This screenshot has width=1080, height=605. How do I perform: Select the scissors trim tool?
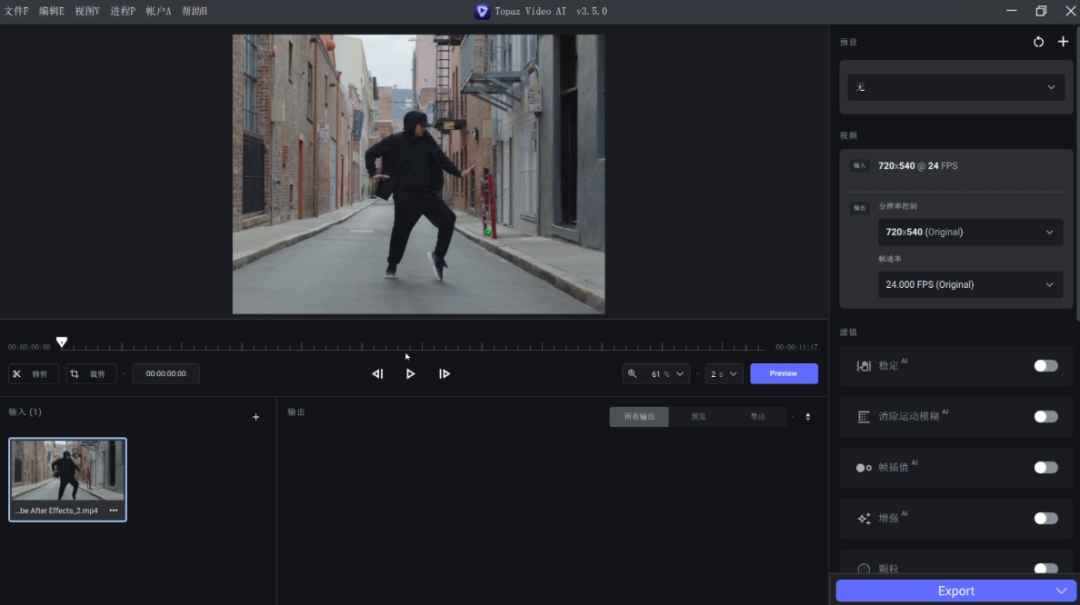click(33, 374)
